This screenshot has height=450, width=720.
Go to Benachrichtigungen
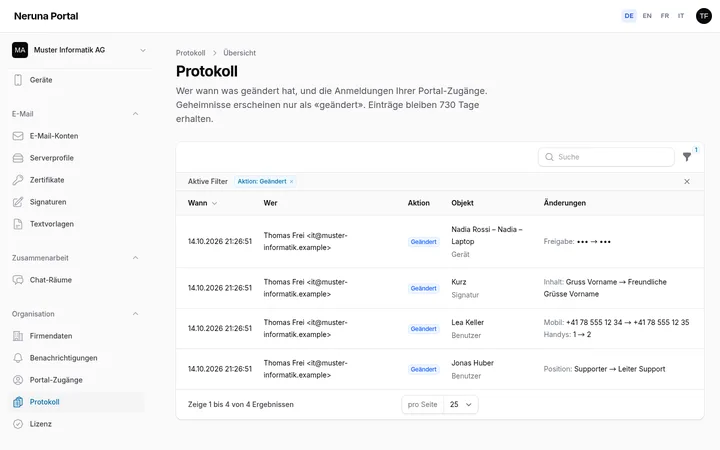point(77,358)
